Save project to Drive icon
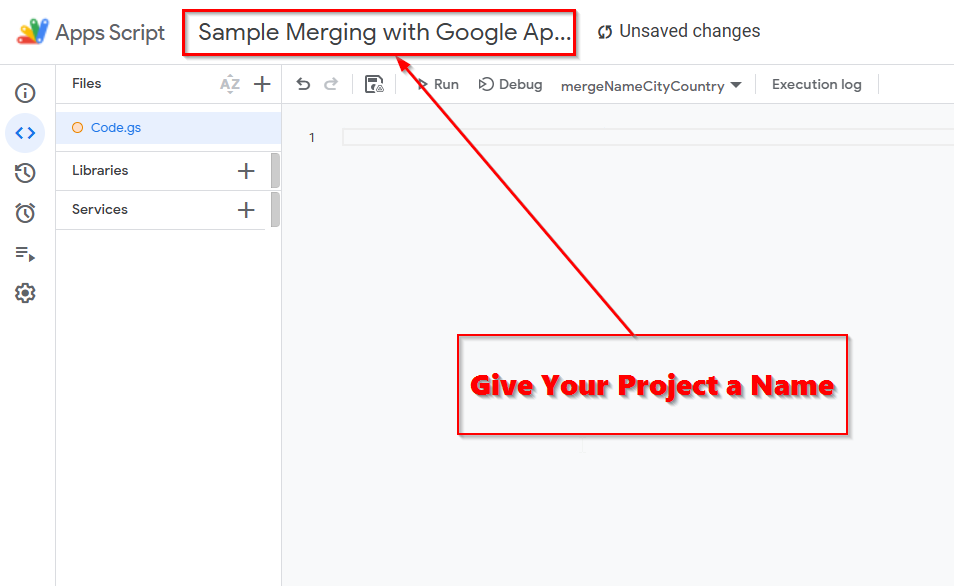This screenshot has height=586, width=954. point(374,84)
